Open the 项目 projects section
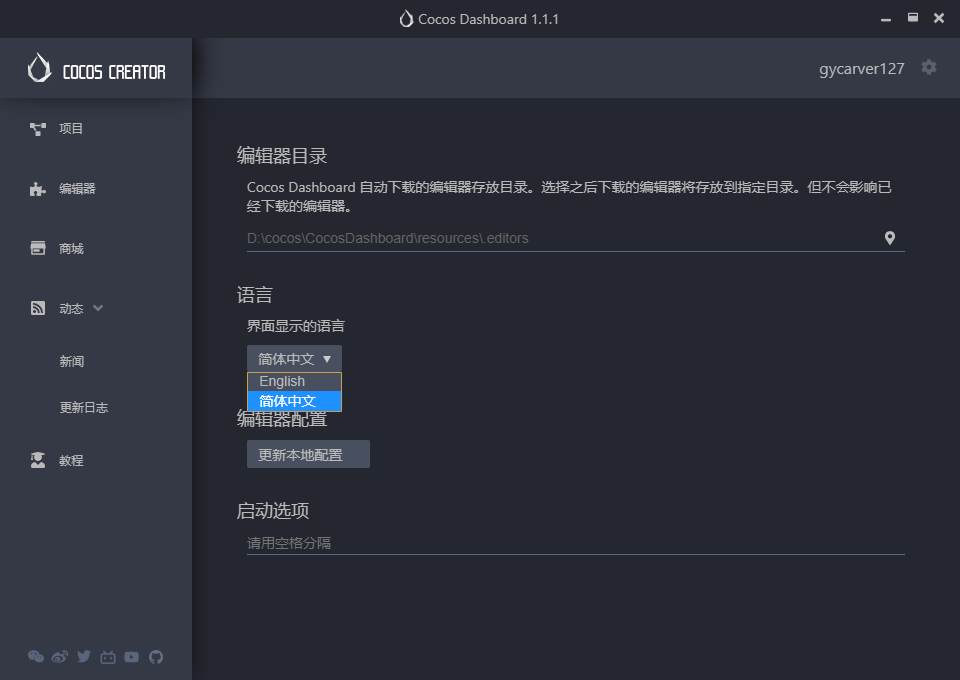The image size is (960, 680). (70, 129)
